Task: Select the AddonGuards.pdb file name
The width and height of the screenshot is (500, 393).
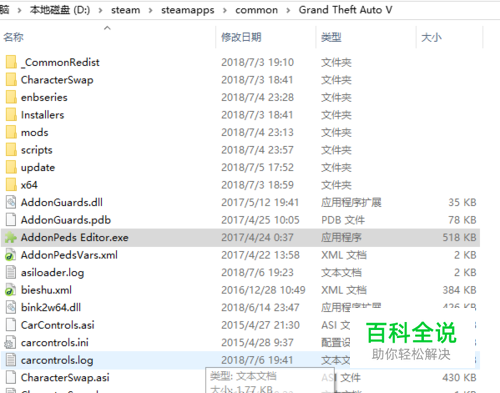Action: (x=66, y=220)
